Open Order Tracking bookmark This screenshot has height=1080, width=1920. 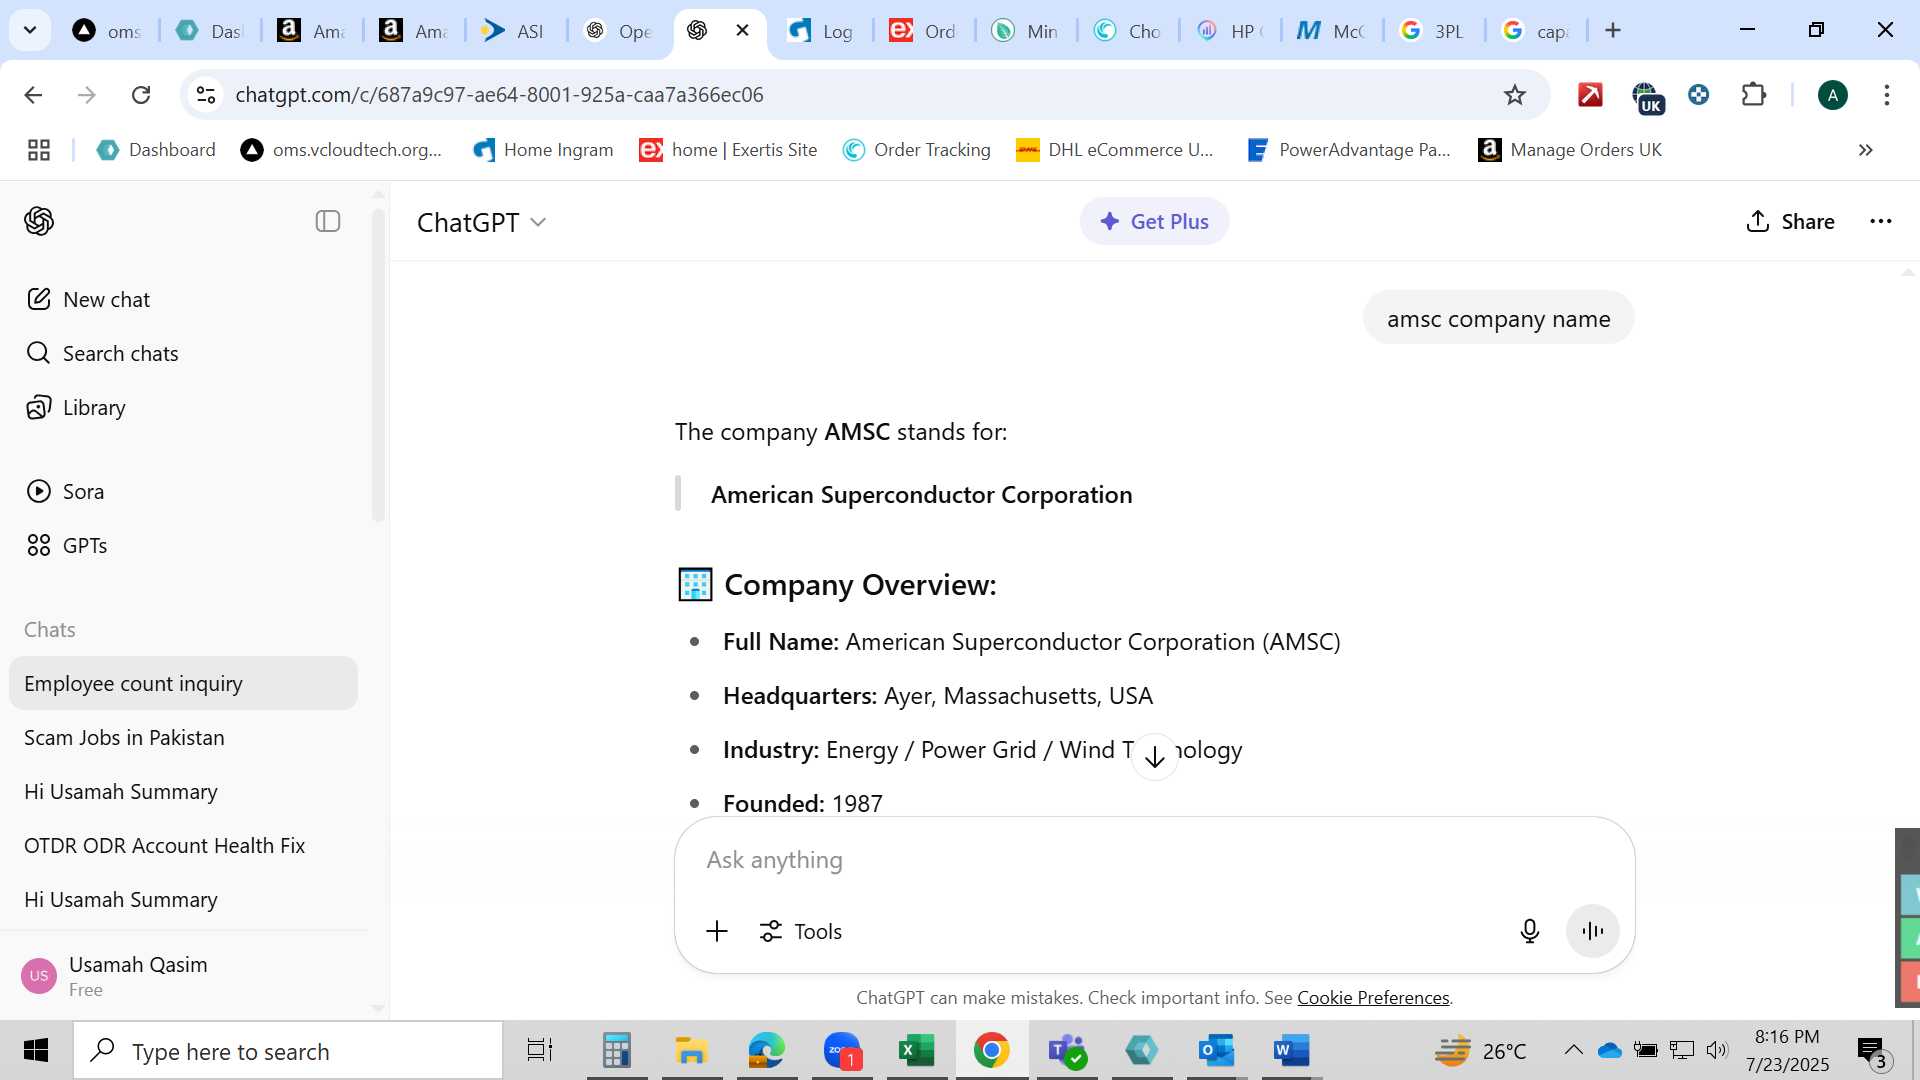click(x=917, y=150)
